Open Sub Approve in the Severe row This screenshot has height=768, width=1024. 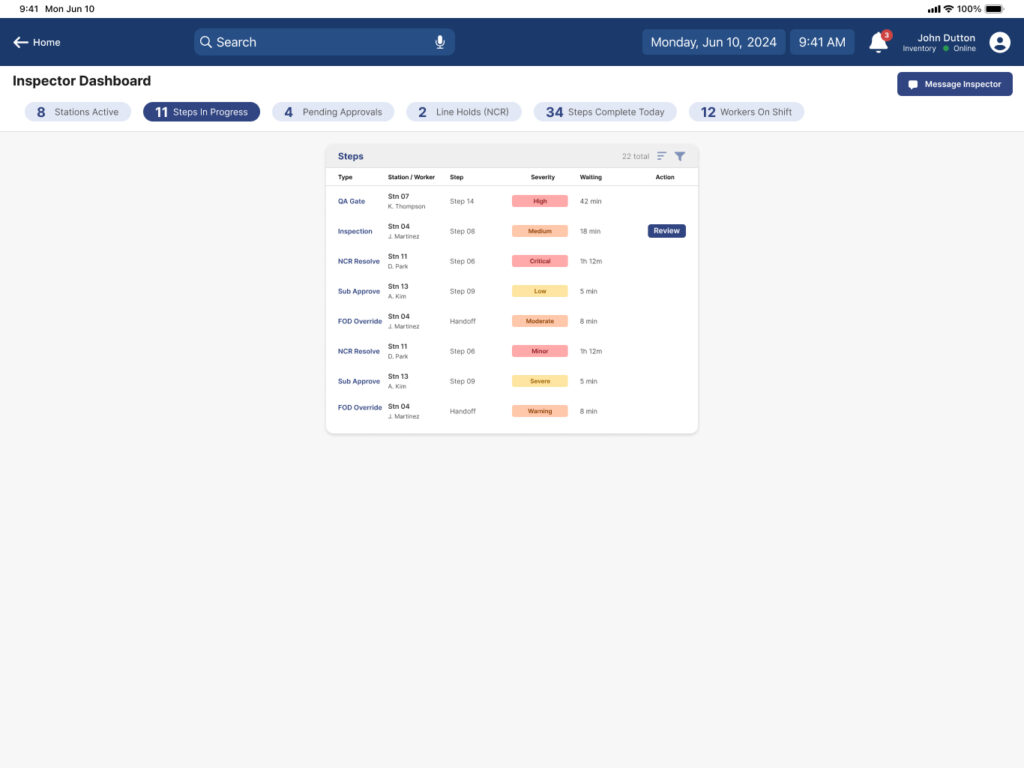359,382
